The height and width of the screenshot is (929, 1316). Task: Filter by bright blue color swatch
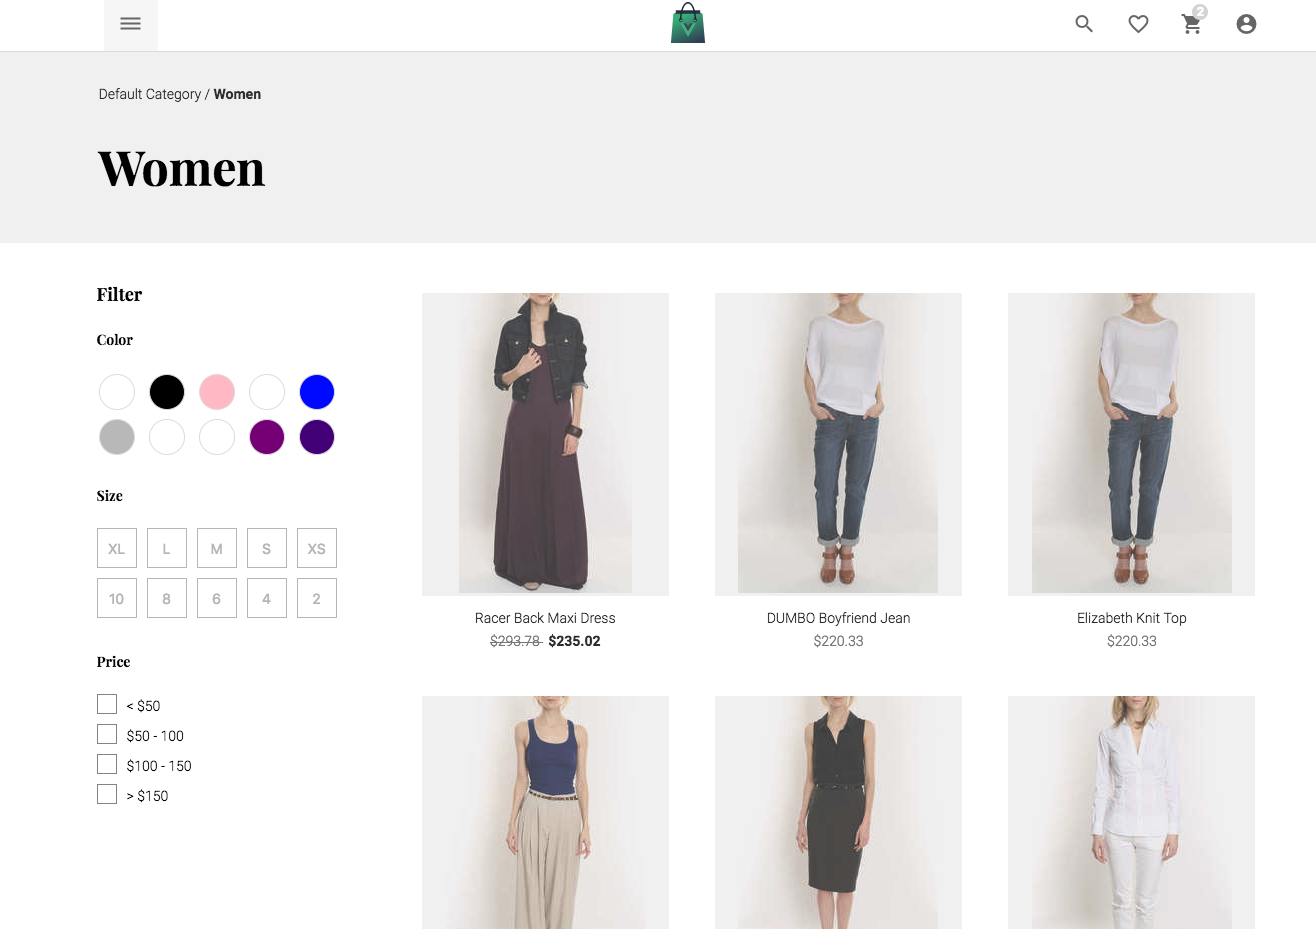coord(317,392)
